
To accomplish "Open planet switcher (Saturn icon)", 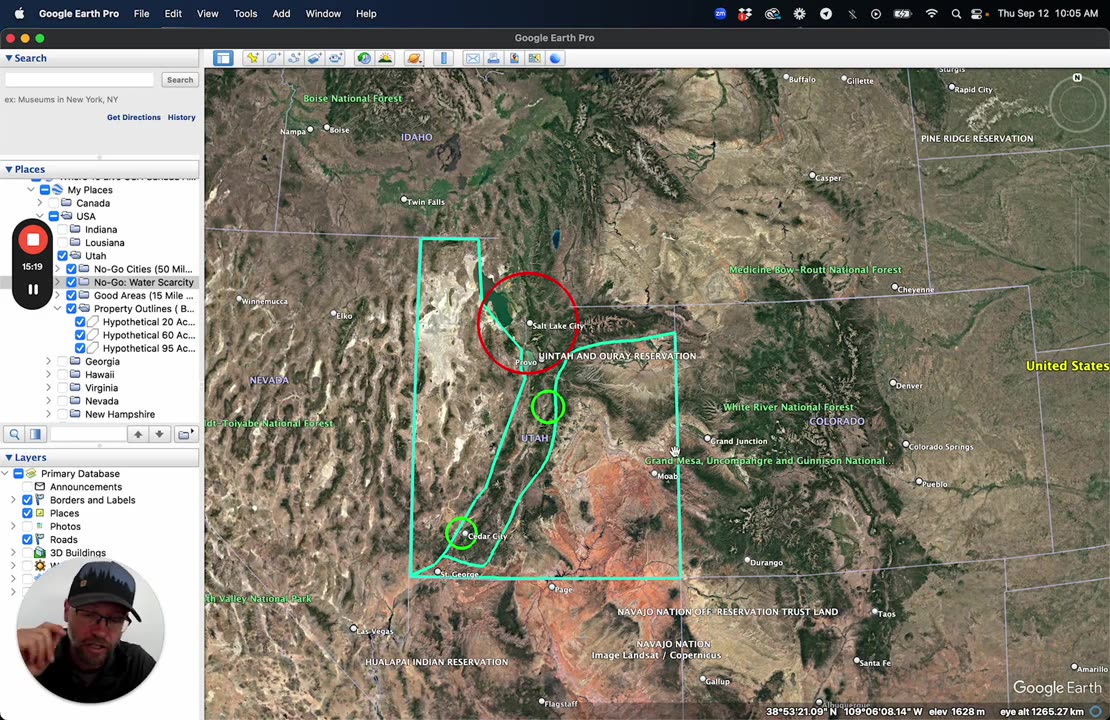I will point(414,58).
